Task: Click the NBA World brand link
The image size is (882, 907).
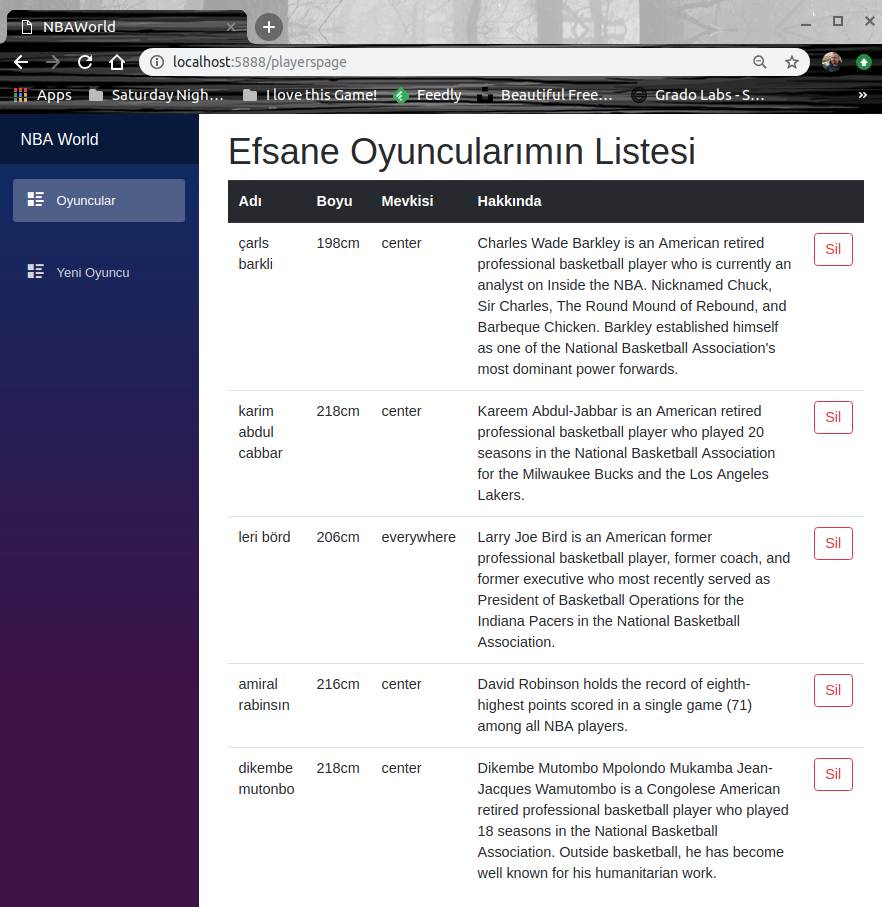Action: [60, 139]
